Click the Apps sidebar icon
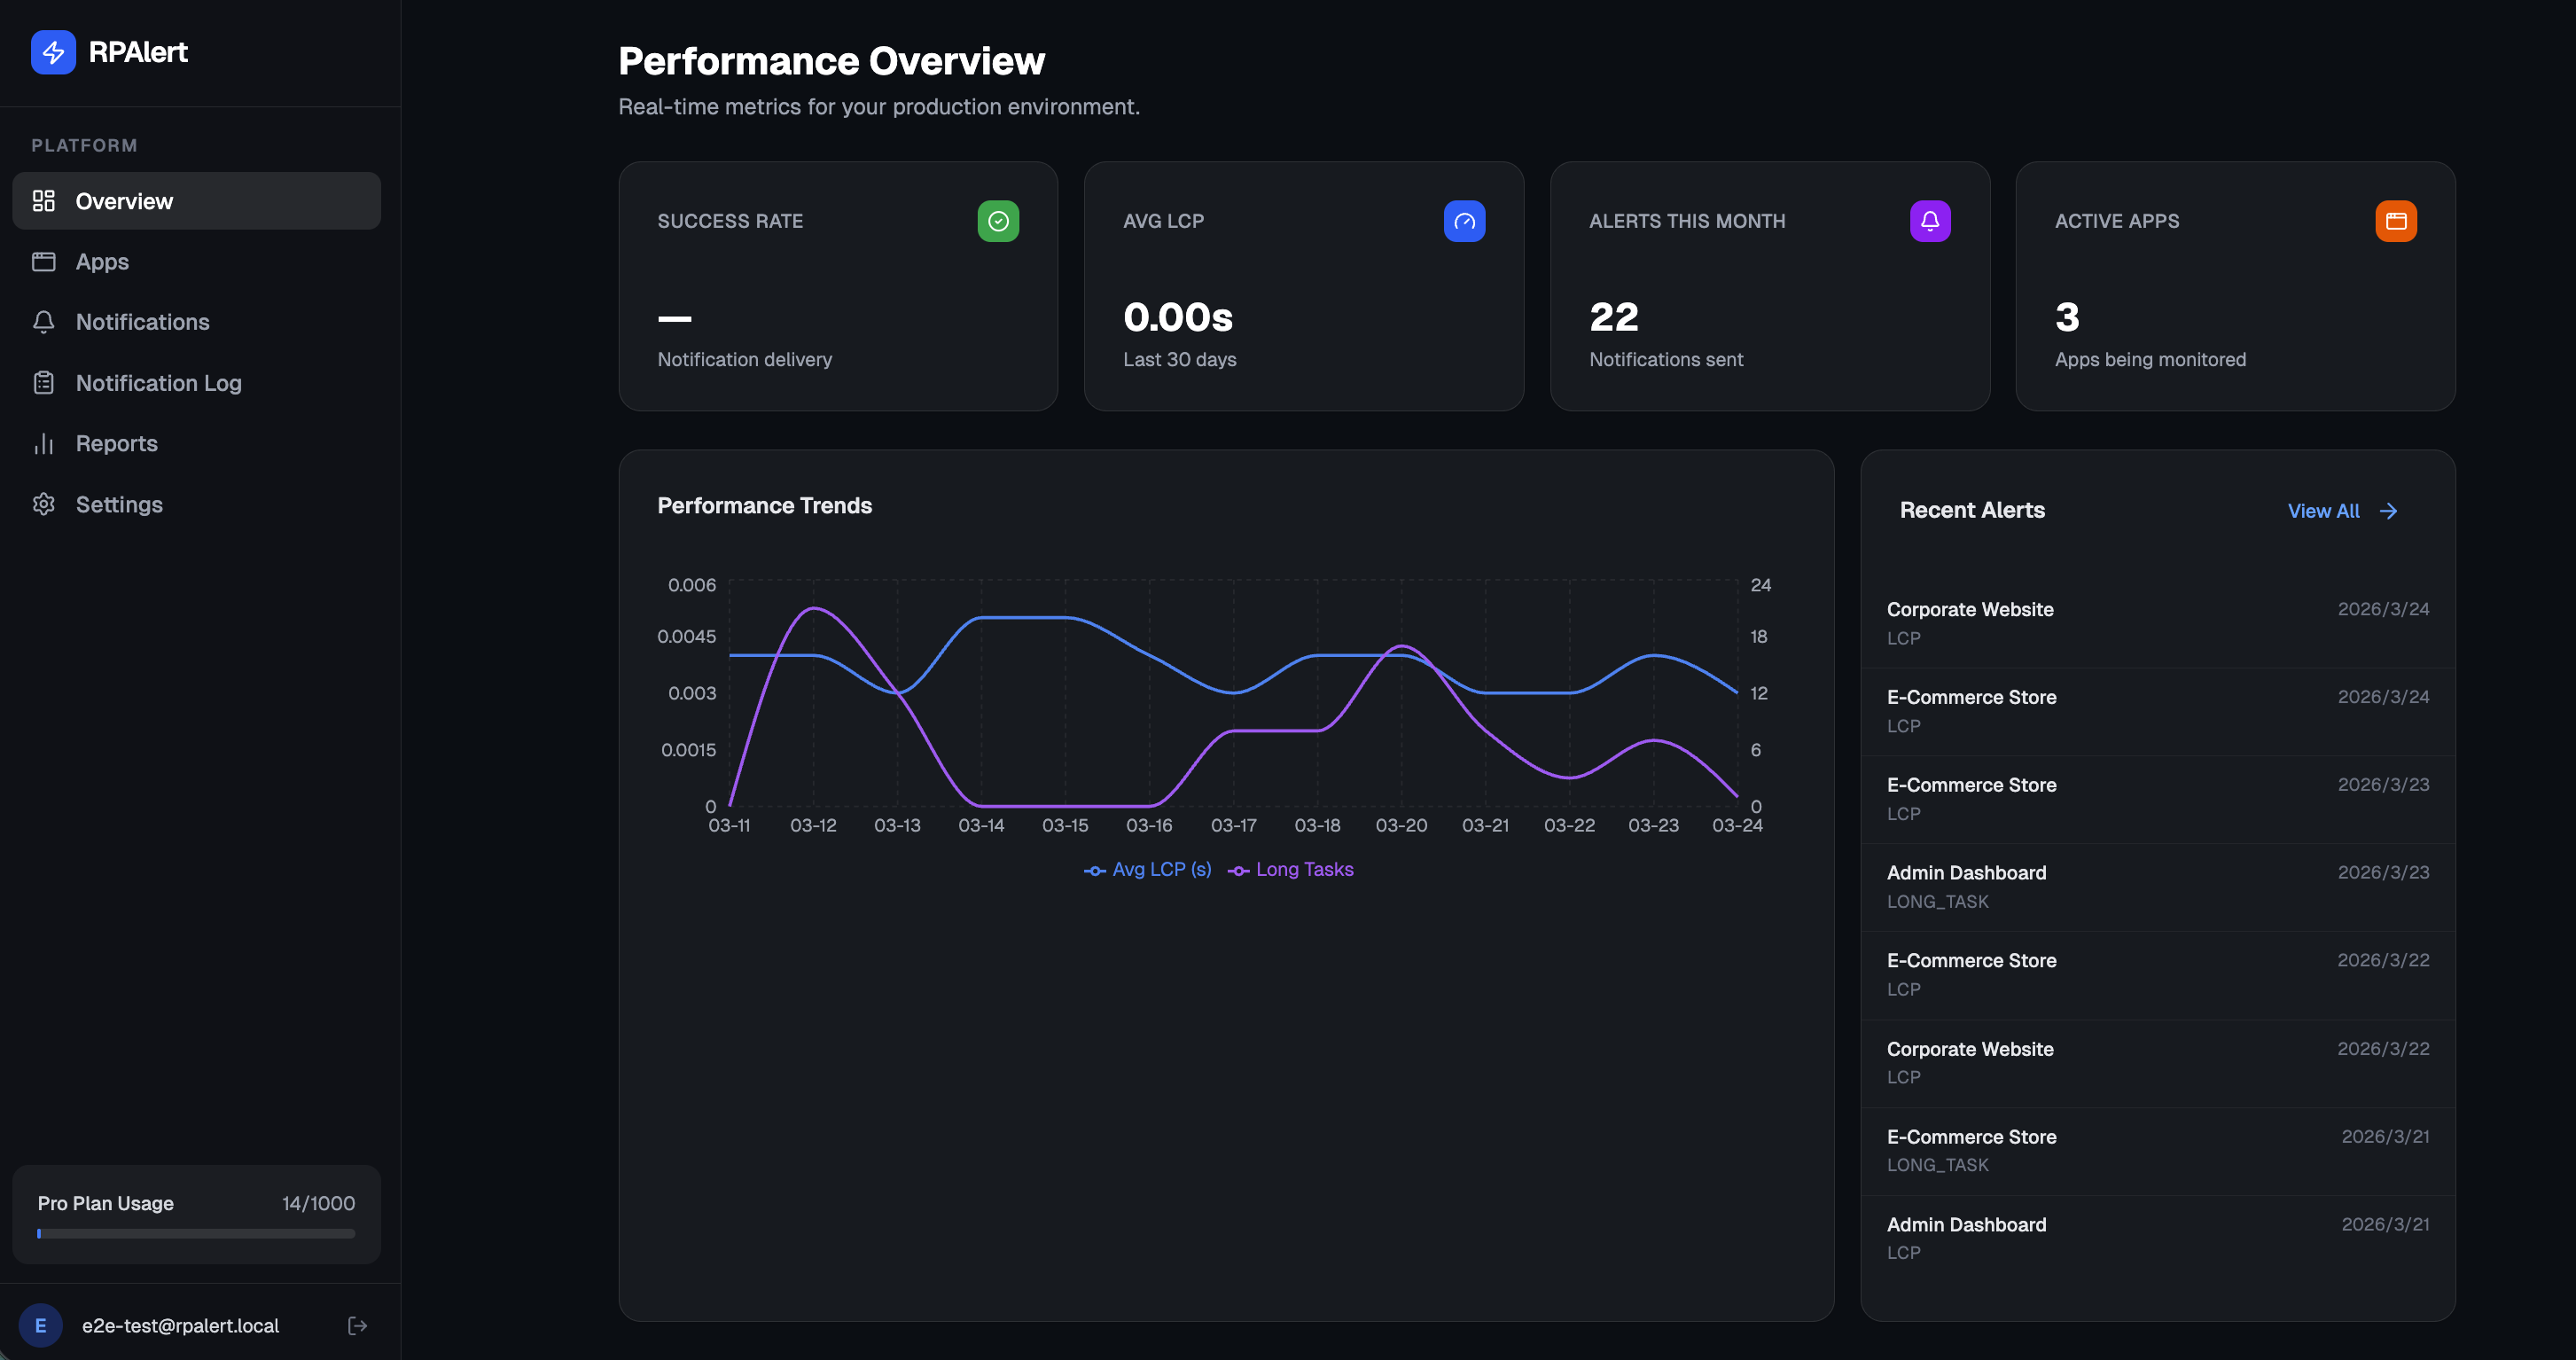This screenshot has height=1360, width=2576. tap(44, 261)
